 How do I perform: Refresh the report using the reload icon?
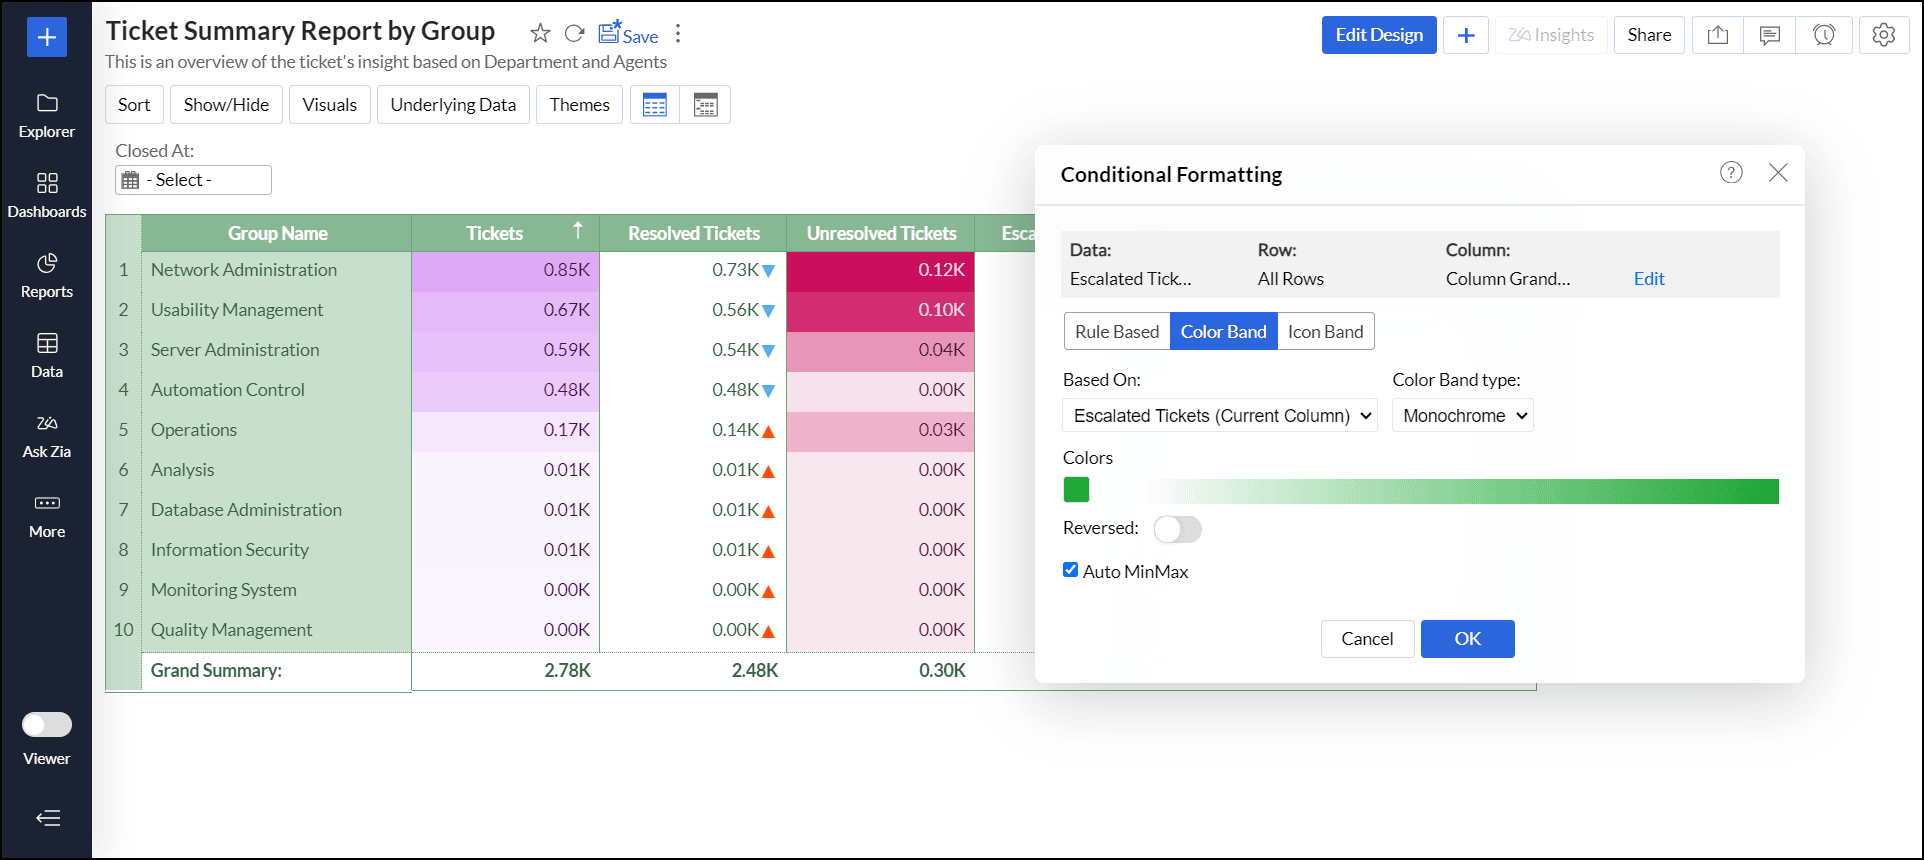click(x=574, y=34)
